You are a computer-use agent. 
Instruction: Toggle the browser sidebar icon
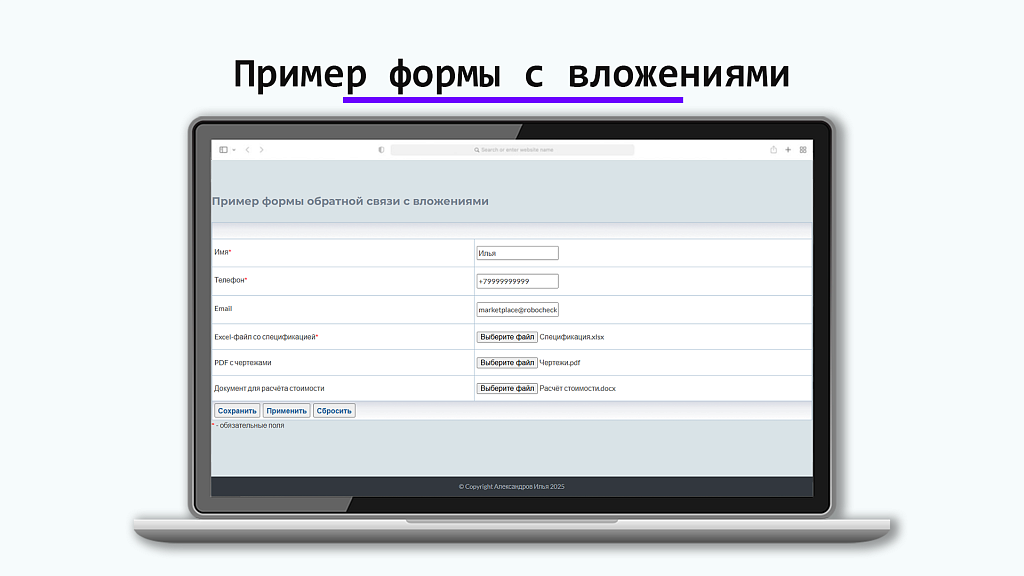[223, 150]
